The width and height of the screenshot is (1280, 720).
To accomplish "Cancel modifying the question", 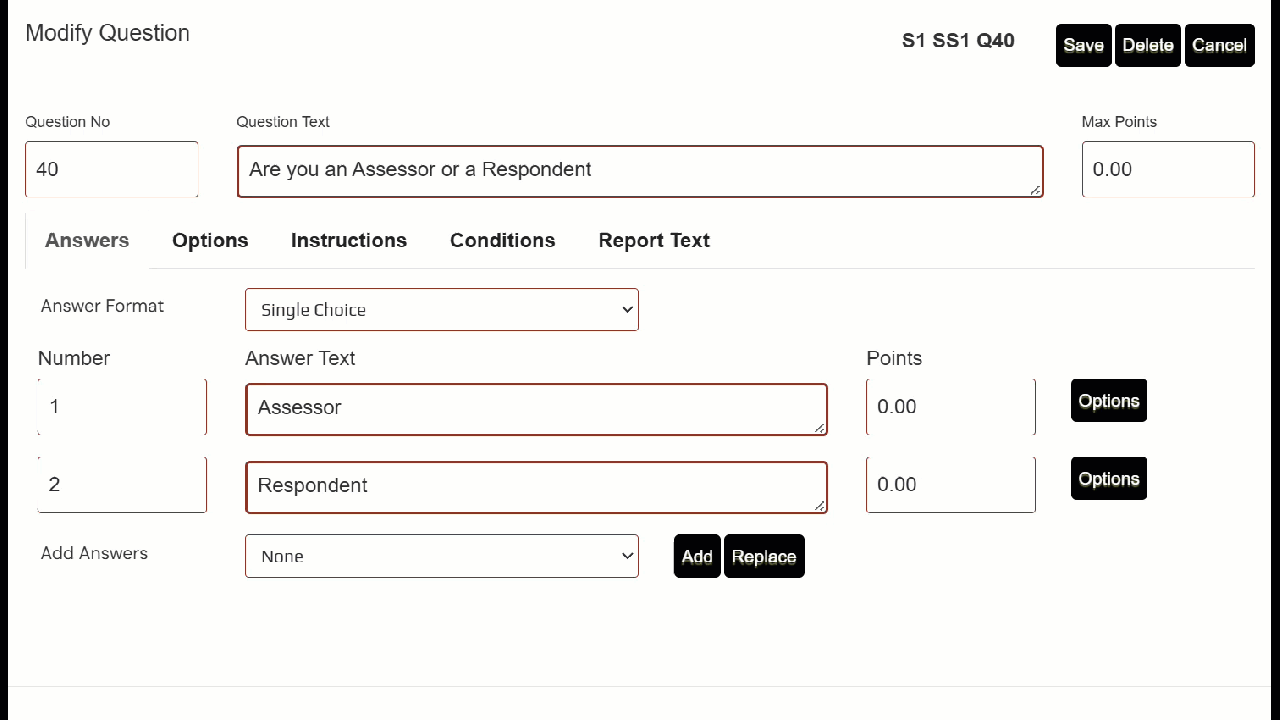I will click(x=1219, y=45).
